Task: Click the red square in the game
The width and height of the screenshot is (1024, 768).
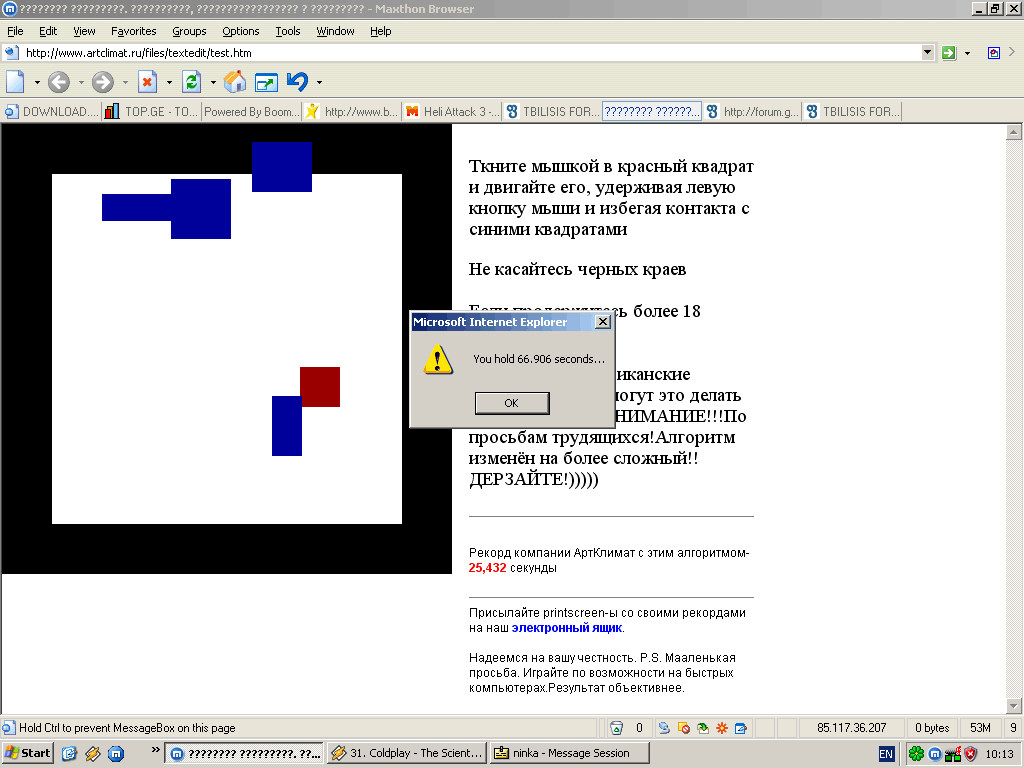Action: coord(320,387)
